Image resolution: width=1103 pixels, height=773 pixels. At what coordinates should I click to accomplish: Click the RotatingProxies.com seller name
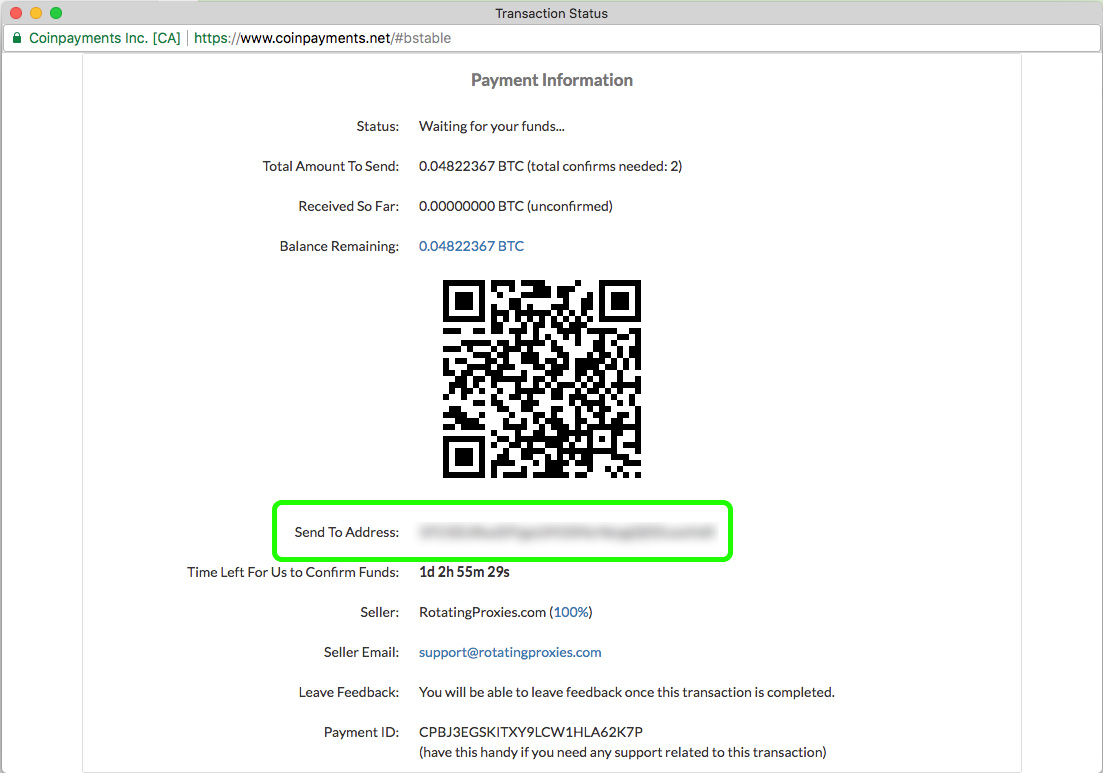click(483, 612)
